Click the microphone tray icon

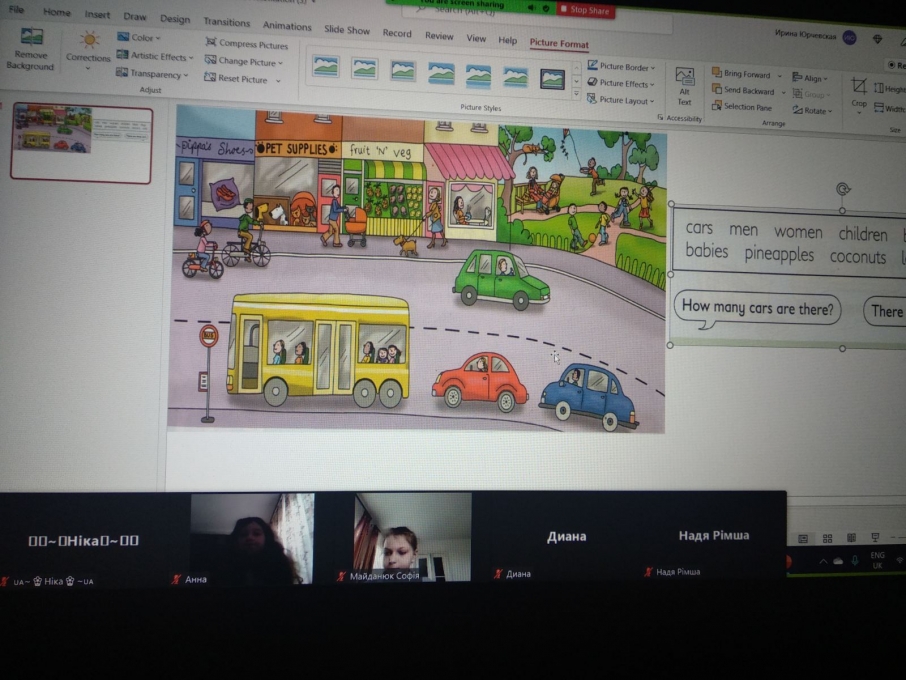coord(855,560)
